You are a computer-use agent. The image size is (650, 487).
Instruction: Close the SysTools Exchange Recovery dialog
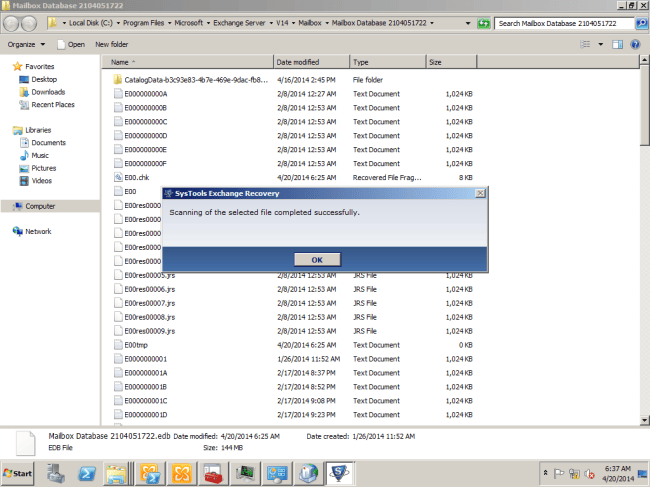[480, 193]
